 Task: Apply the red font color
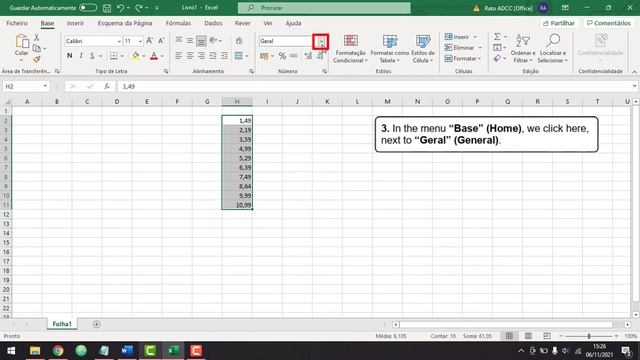pyautogui.click(x=154, y=56)
